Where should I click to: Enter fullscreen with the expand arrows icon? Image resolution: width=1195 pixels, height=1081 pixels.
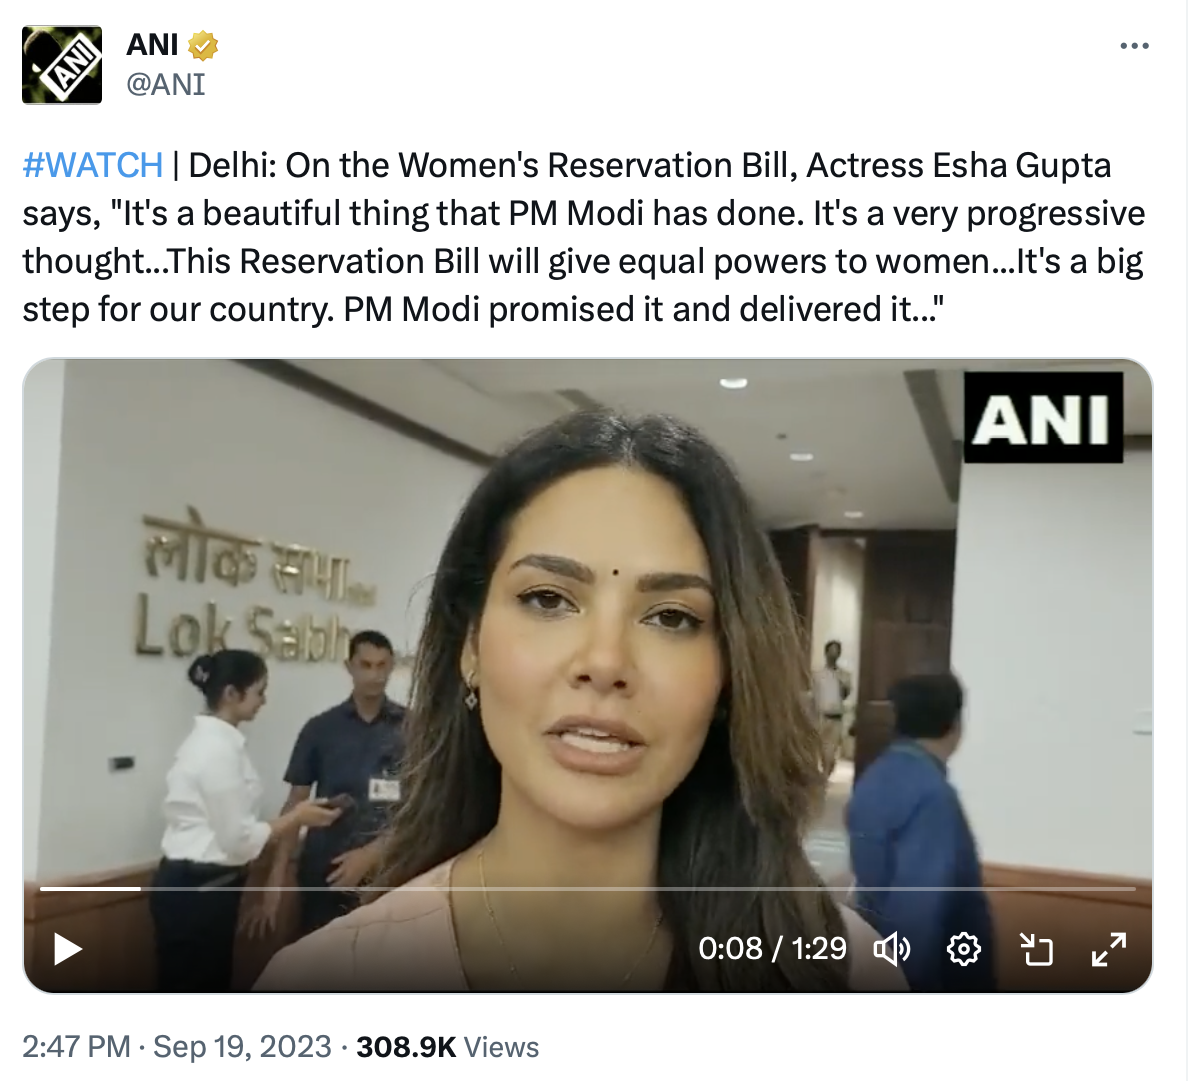coord(1108,948)
